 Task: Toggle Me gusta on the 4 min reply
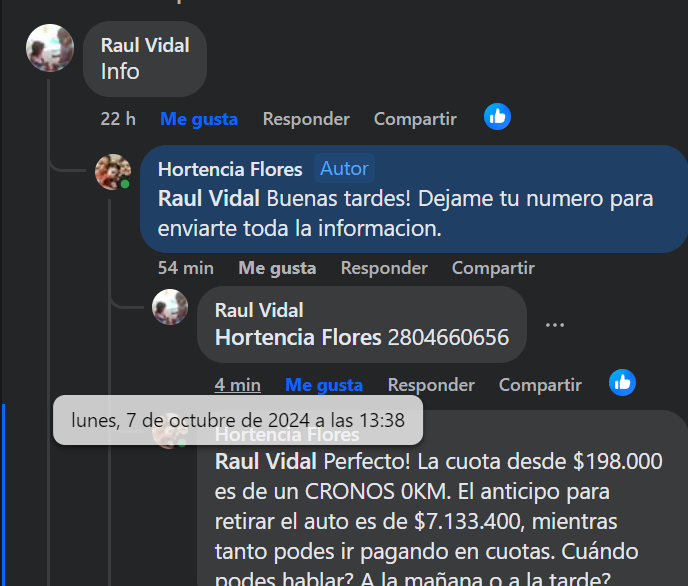[324, 385]
